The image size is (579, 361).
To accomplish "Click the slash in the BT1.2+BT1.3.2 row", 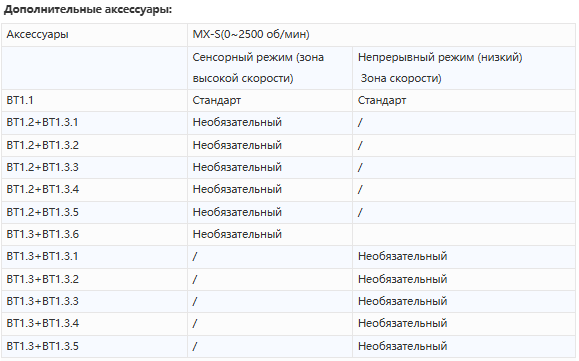I will [360, 145].
